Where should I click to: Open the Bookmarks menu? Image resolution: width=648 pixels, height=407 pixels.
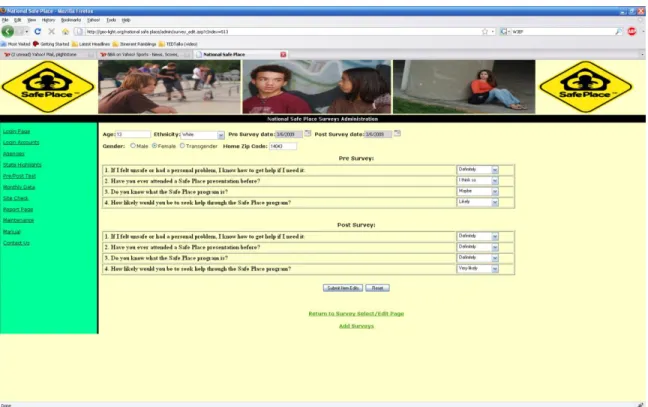(71, 20)
